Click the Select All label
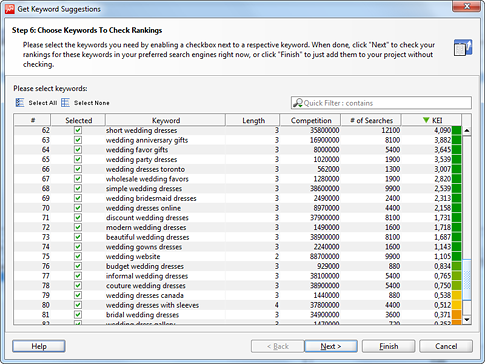This screenshot has width=485, height=364. [x=43, y=103]
